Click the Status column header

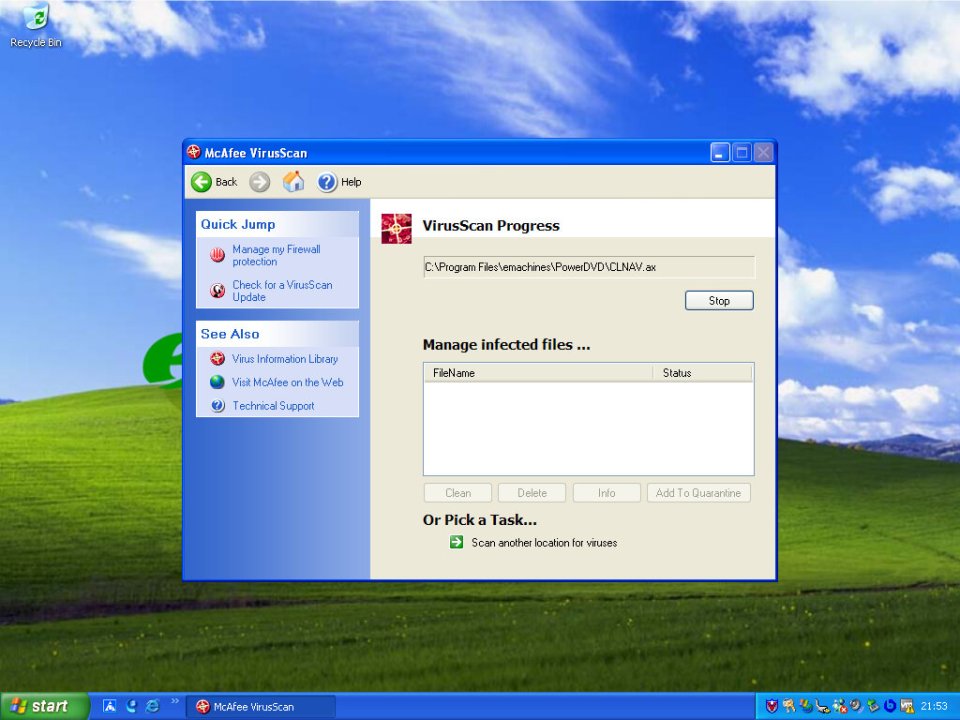702,373
